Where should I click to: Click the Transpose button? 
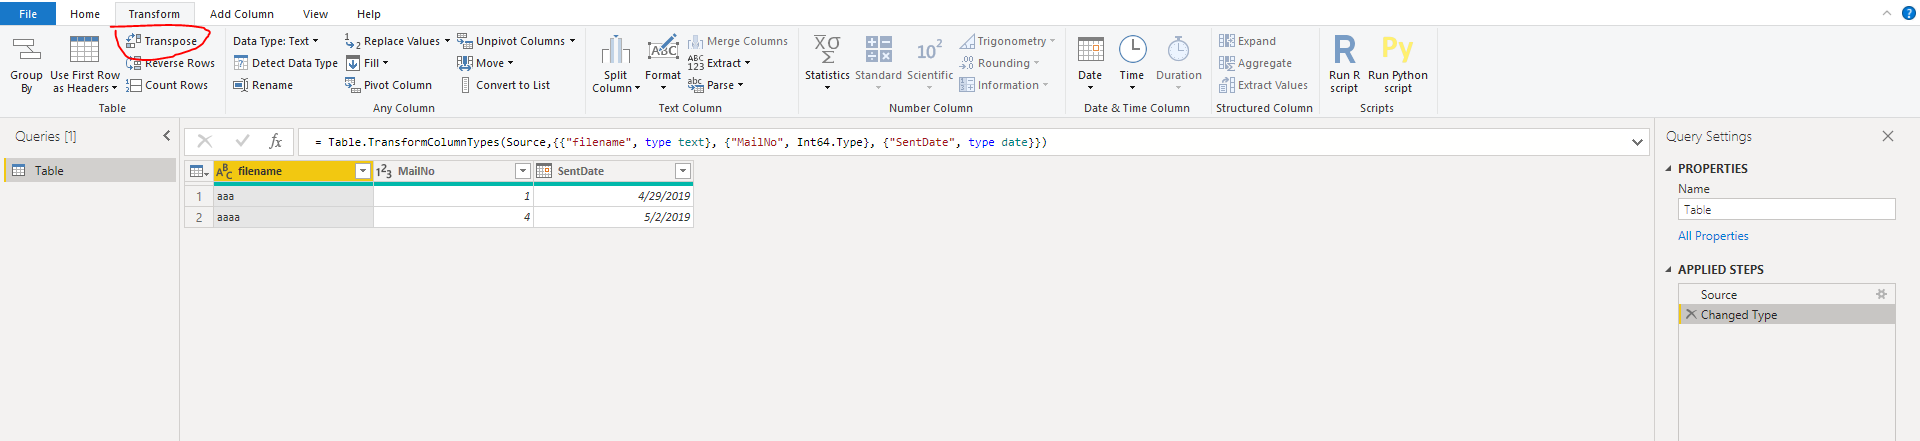161,41
